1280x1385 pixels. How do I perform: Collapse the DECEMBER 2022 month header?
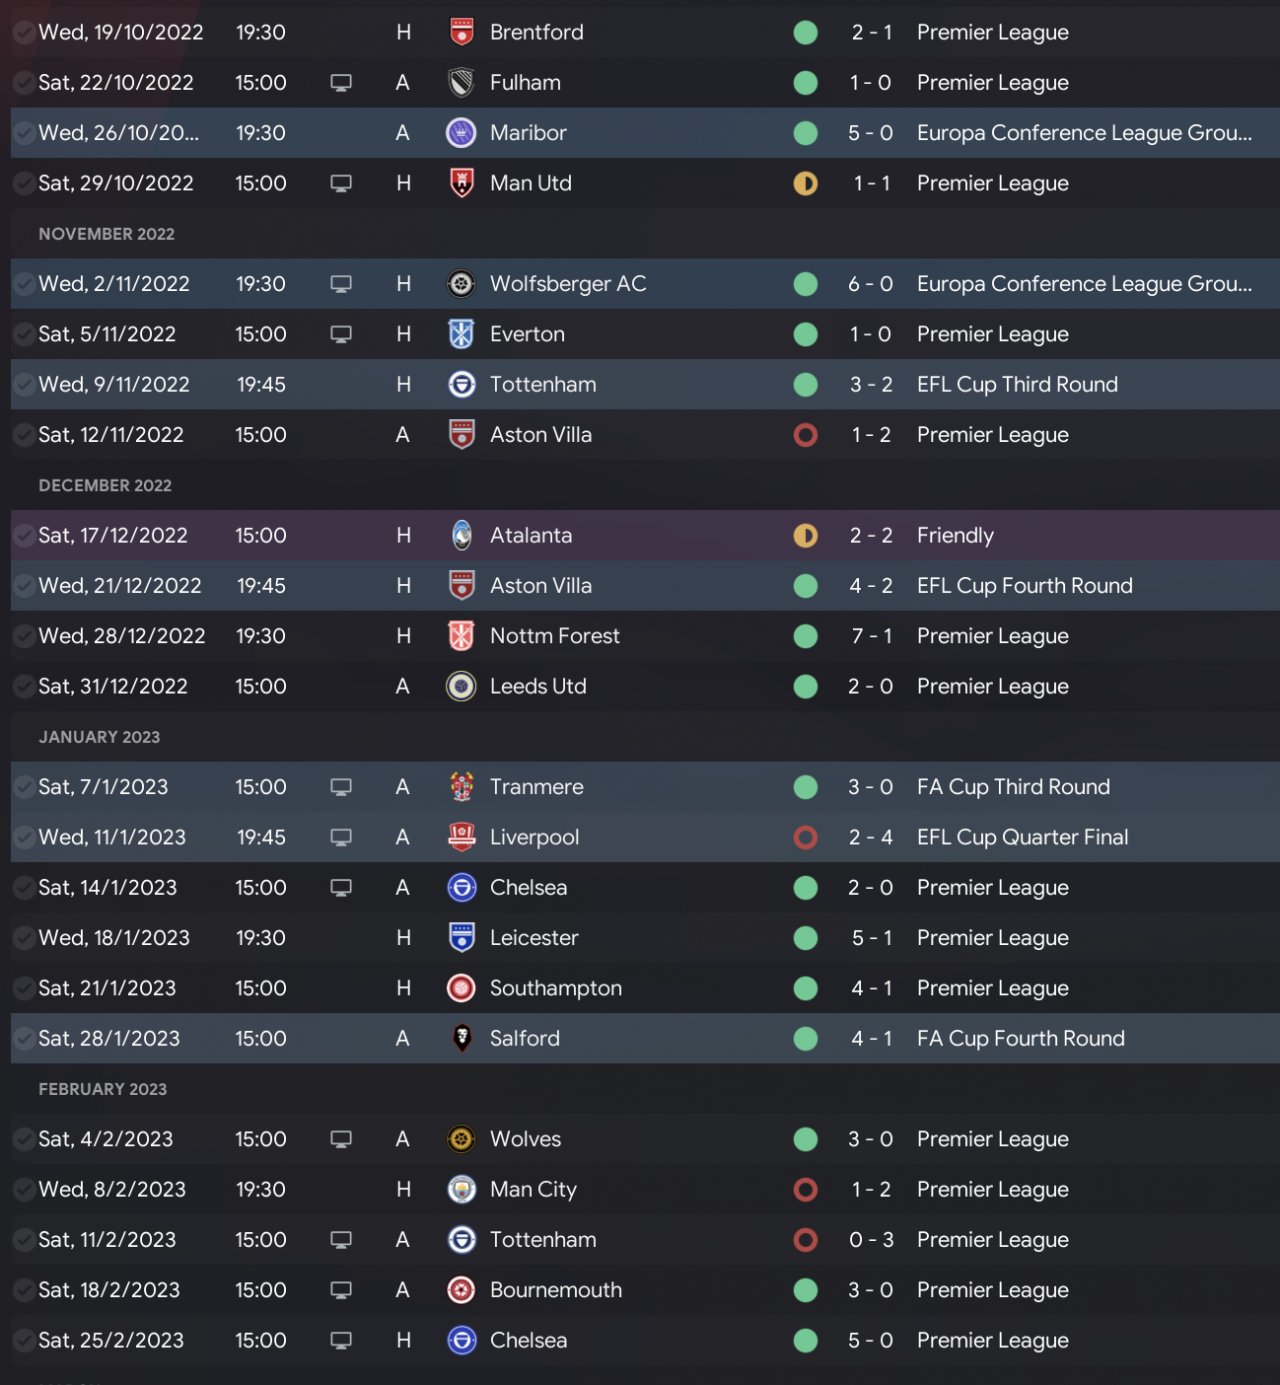point(105,485)
